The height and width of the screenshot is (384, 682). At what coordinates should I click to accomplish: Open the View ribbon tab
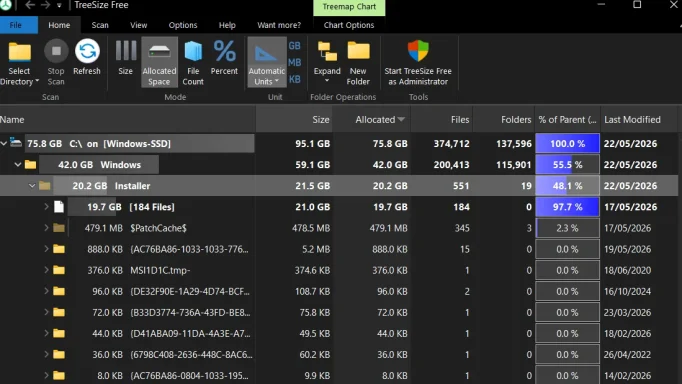[139, 25]
